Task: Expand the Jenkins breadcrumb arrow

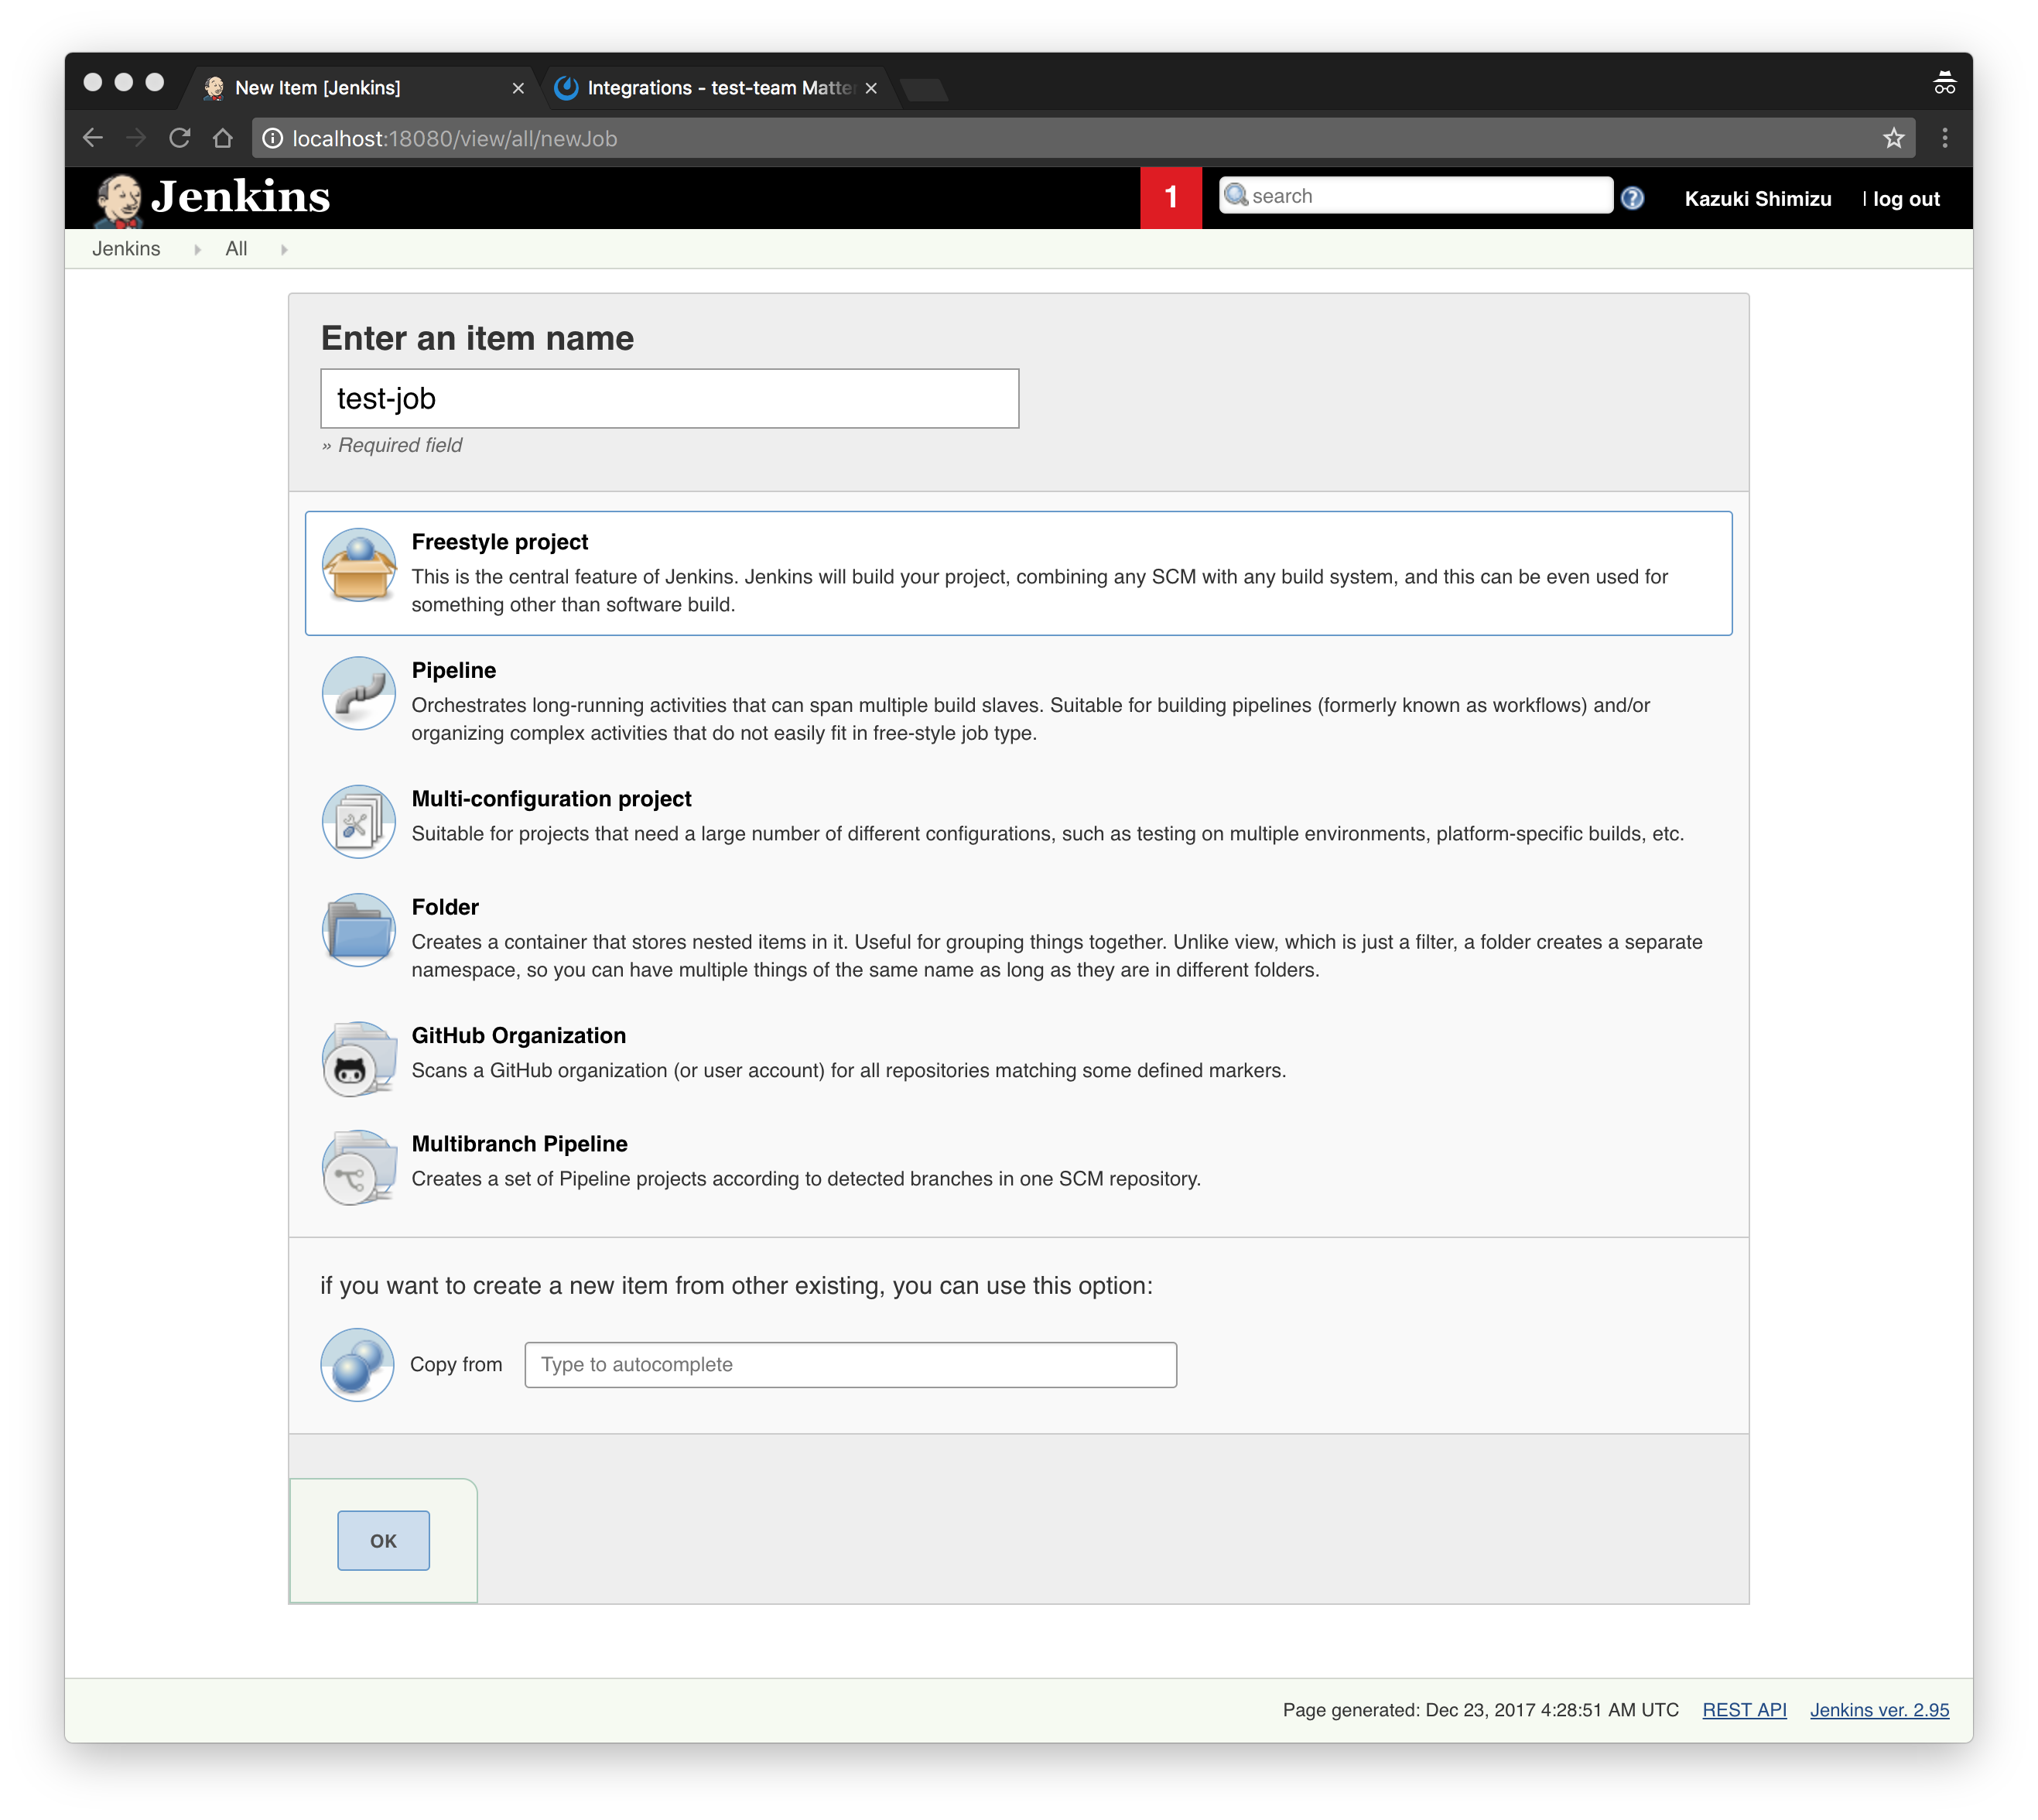Action: tap(197, 249)
